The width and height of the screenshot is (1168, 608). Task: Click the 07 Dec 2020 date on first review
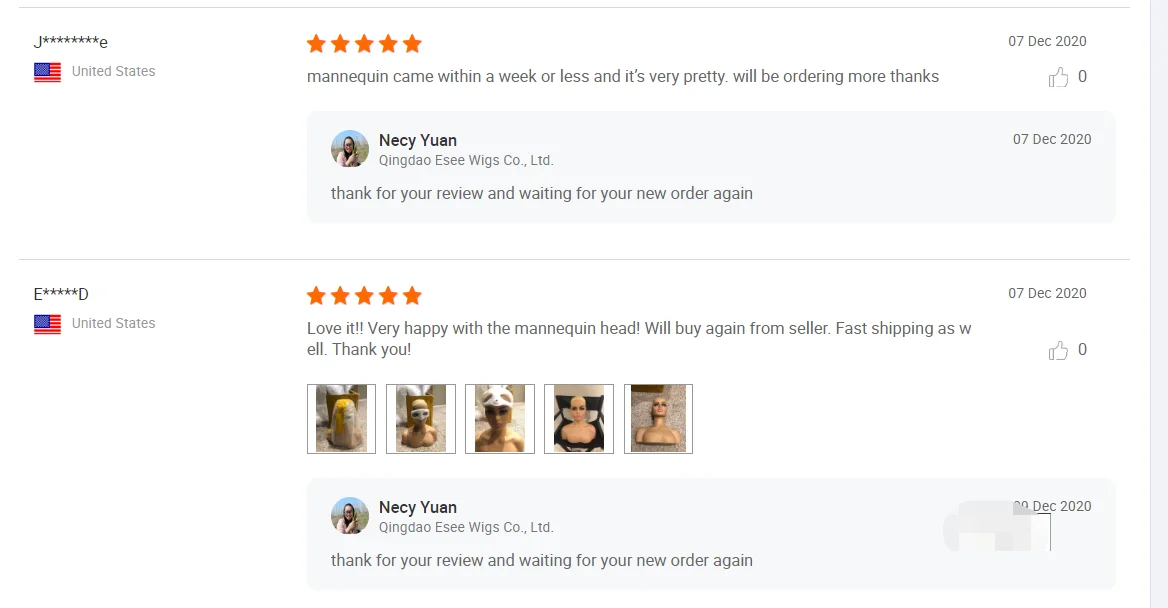[x=1047, y=41]
